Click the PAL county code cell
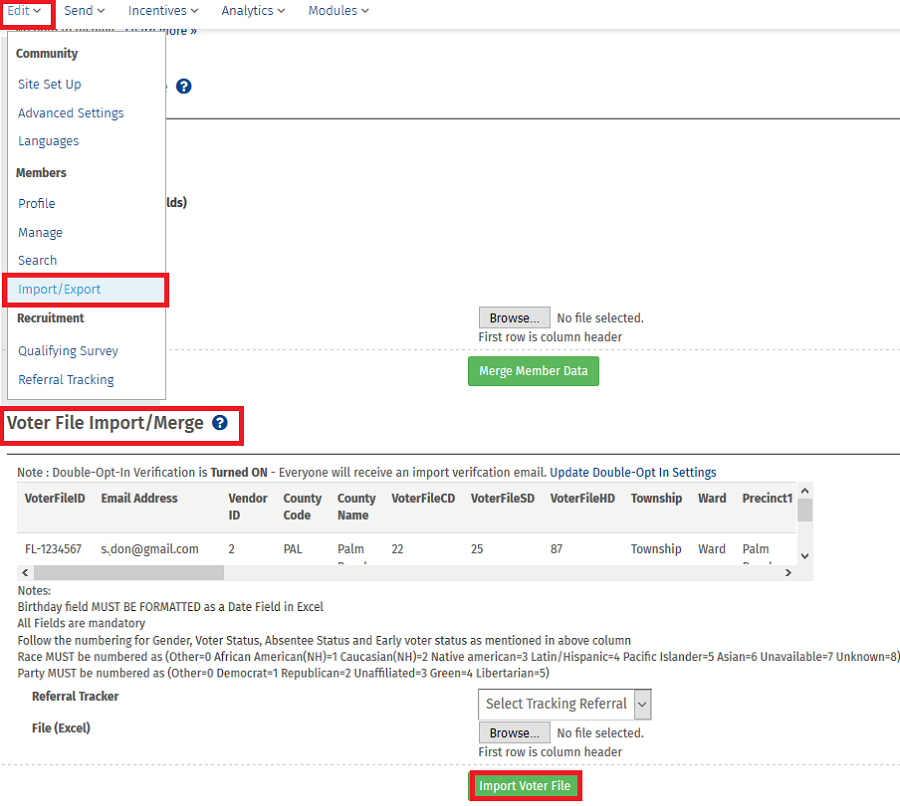 (293, 549)
